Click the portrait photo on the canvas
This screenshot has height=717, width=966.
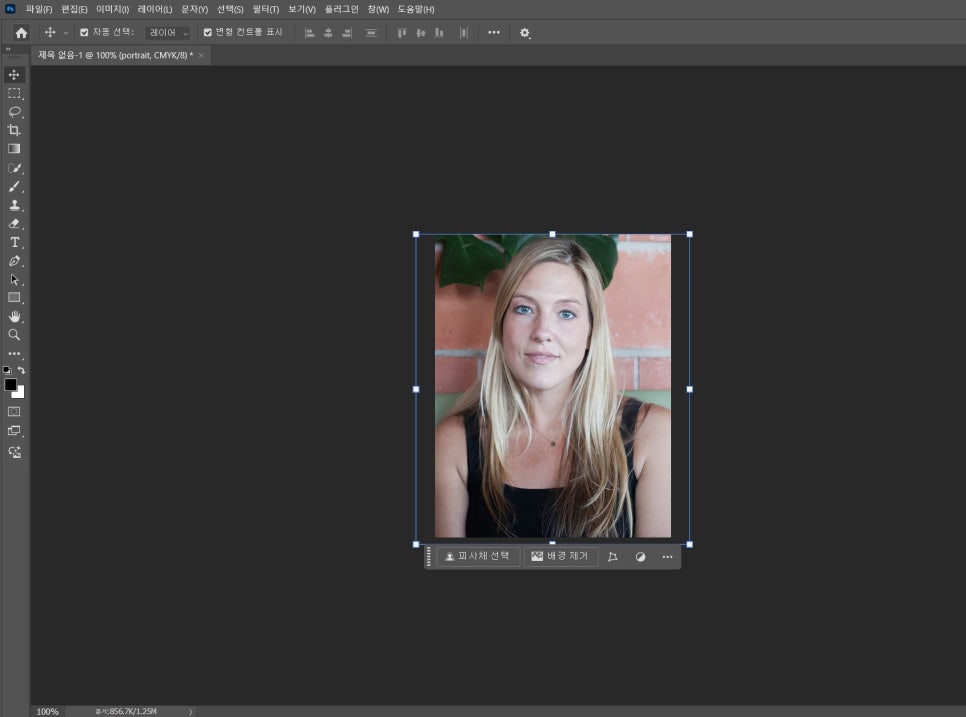pyautogui.click(x=553, y=386)
